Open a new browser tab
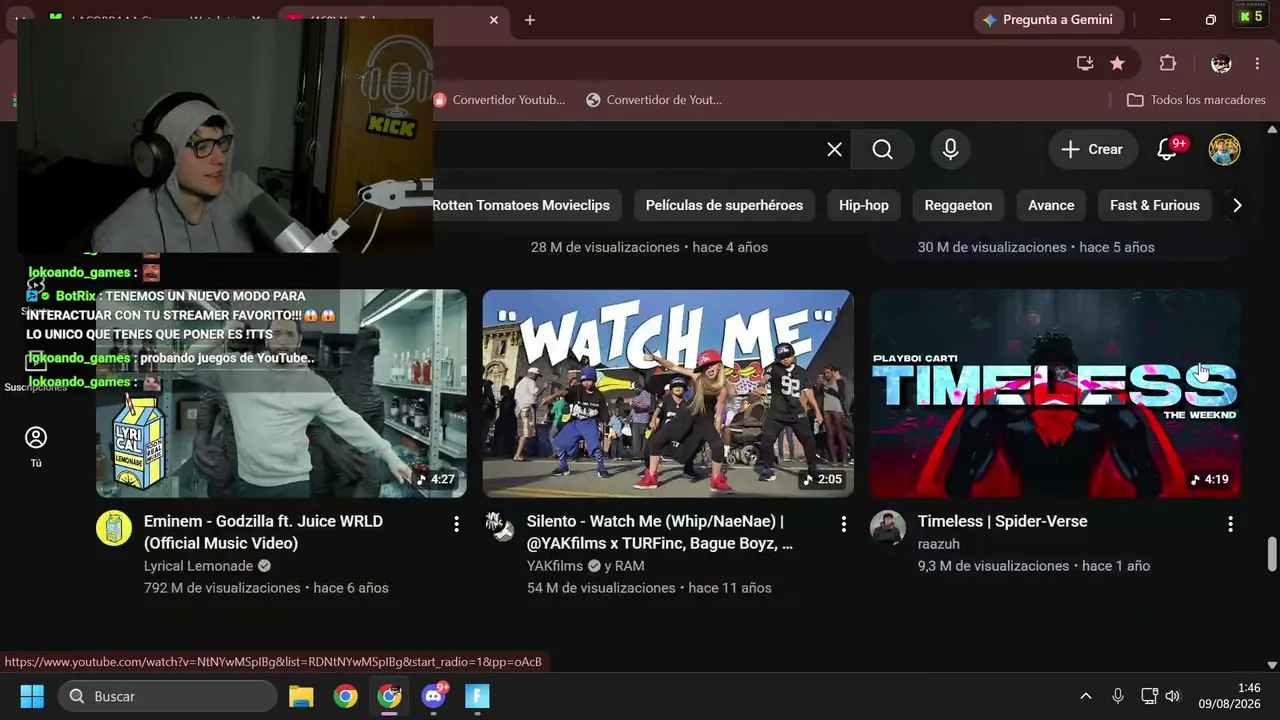This screenshot has height=720, width=1280. click(530, 20)
